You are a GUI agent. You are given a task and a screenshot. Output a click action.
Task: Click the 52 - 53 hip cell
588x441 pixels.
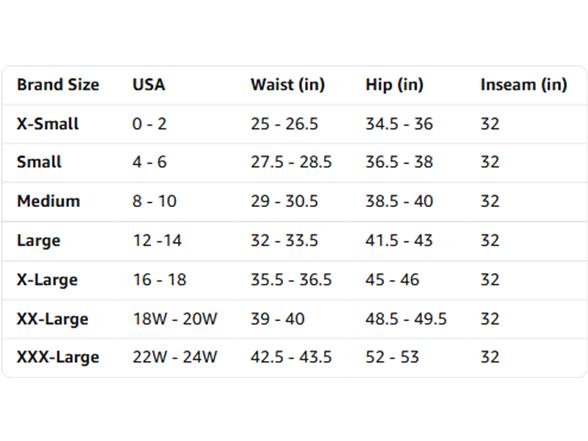pyautogui.click(x=392, y=357)
